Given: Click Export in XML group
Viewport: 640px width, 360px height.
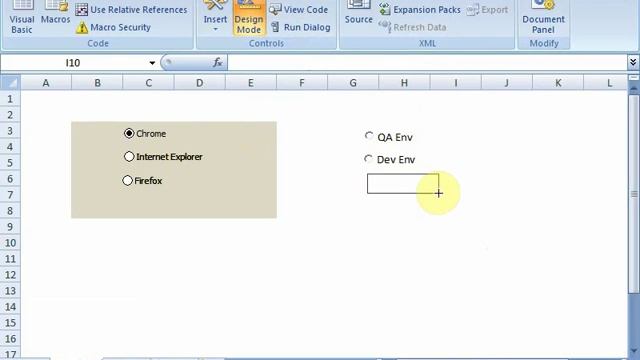Looking at the screenshot, I should [487, 9].
